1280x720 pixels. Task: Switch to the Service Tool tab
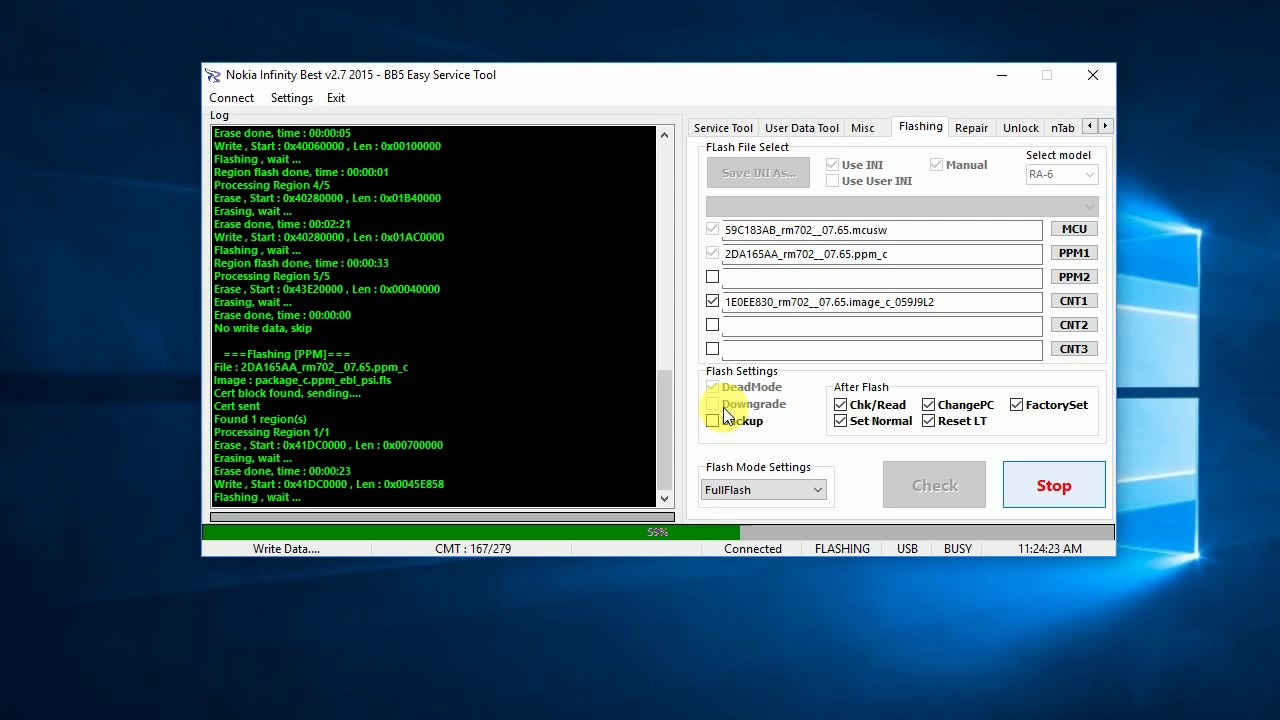(723, 128)
